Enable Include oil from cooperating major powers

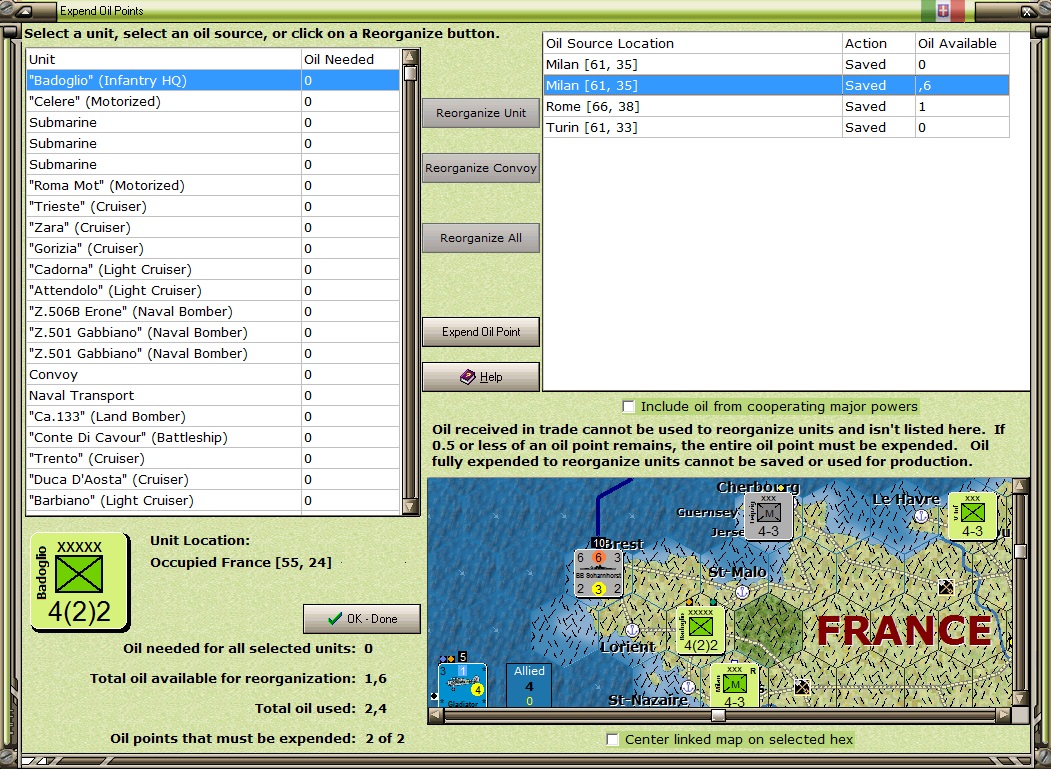tap(628, 406)
